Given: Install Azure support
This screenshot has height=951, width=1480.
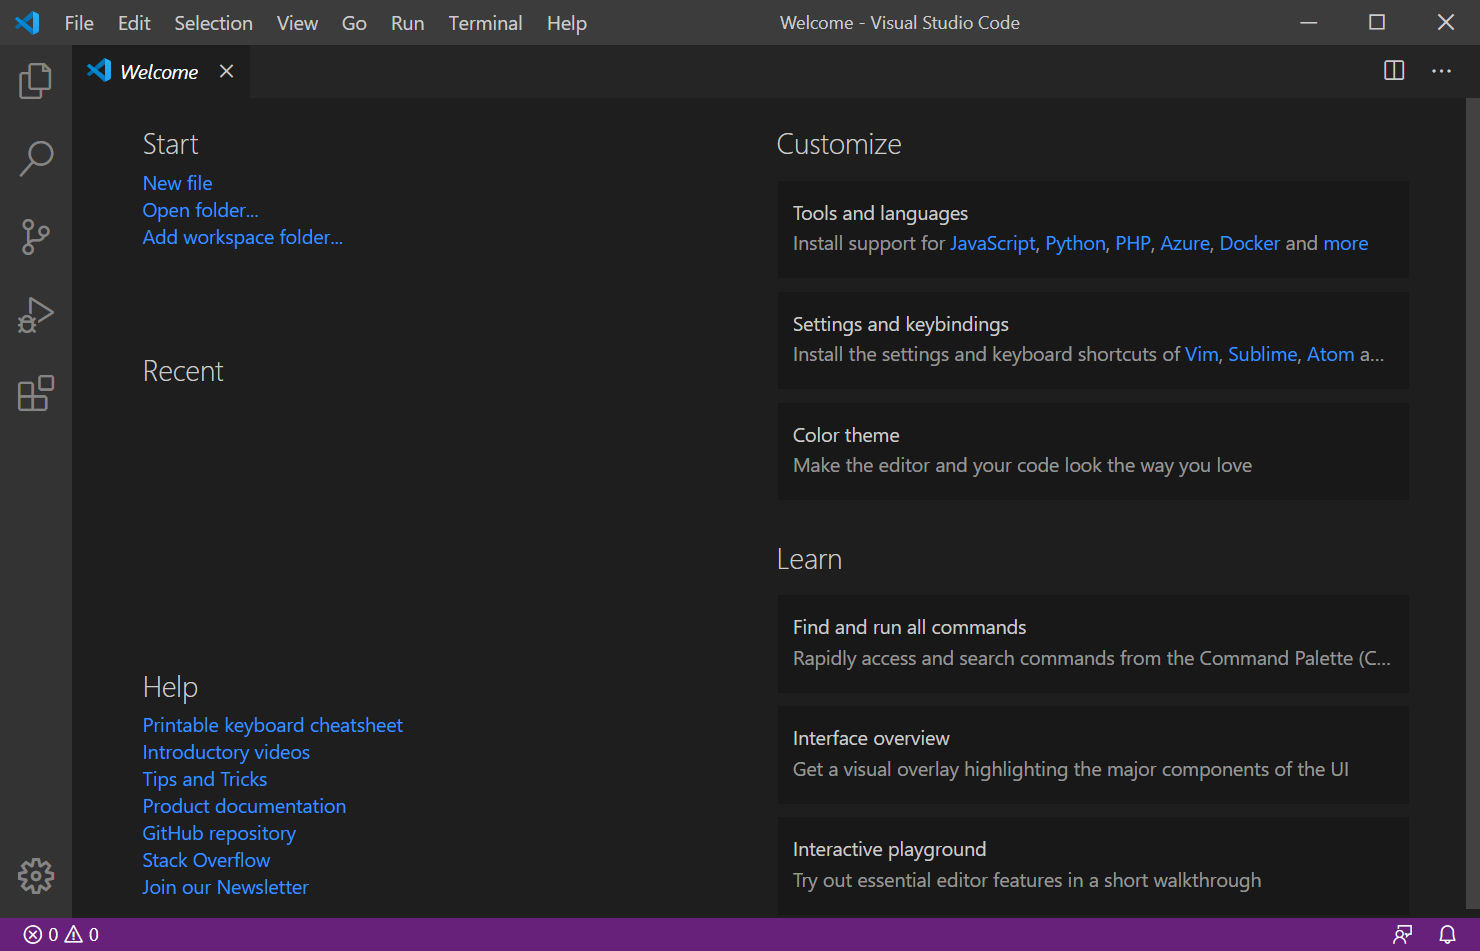Looking at the screenshot, I should coord(1185,243).
